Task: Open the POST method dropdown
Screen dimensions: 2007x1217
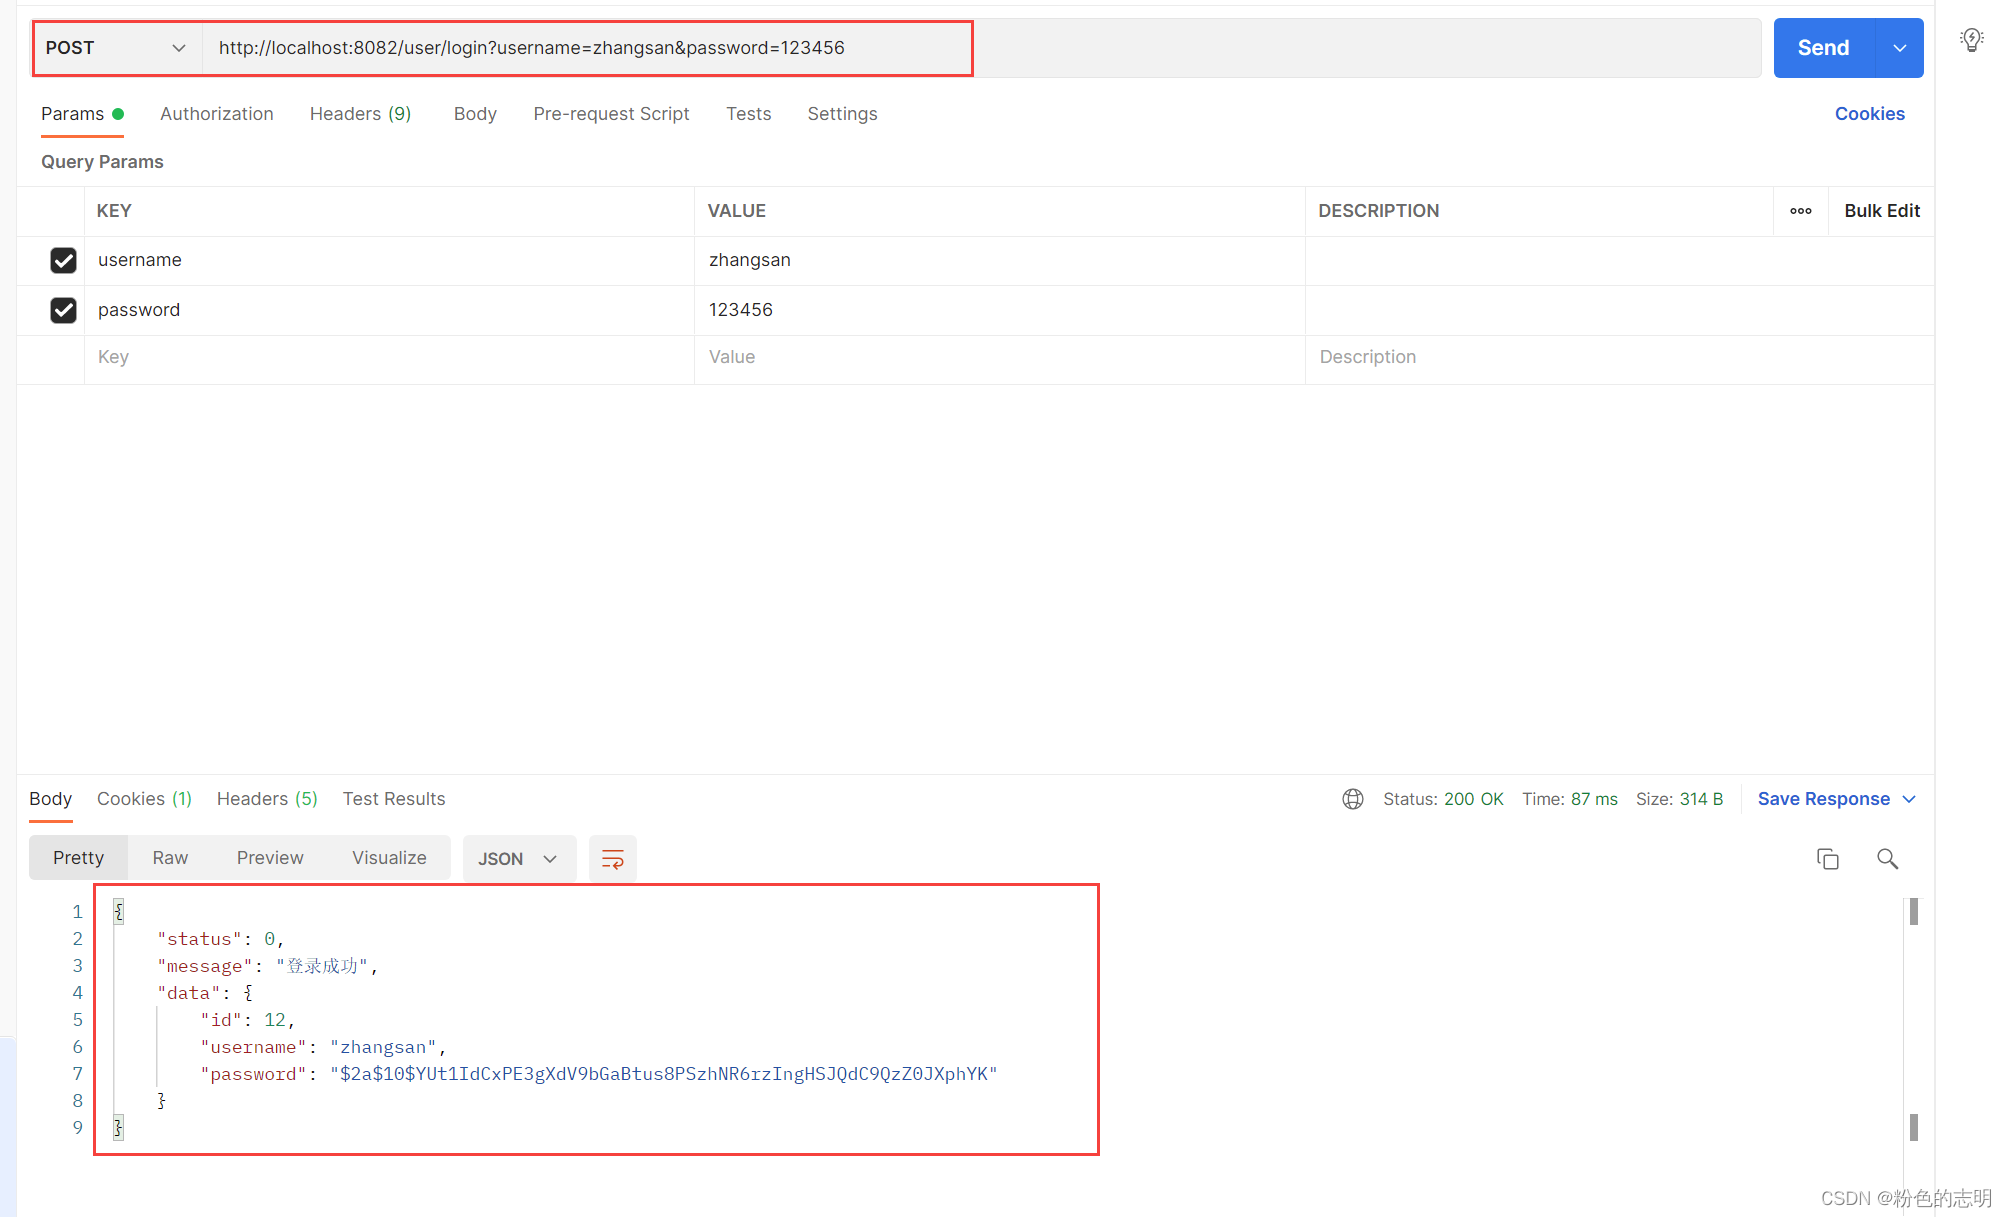Action: tap(116, 48)
